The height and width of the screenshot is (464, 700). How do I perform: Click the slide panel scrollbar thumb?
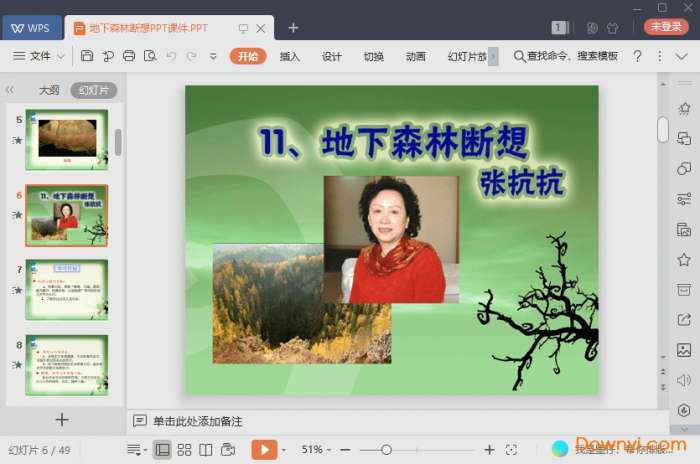tap(118, 142)
